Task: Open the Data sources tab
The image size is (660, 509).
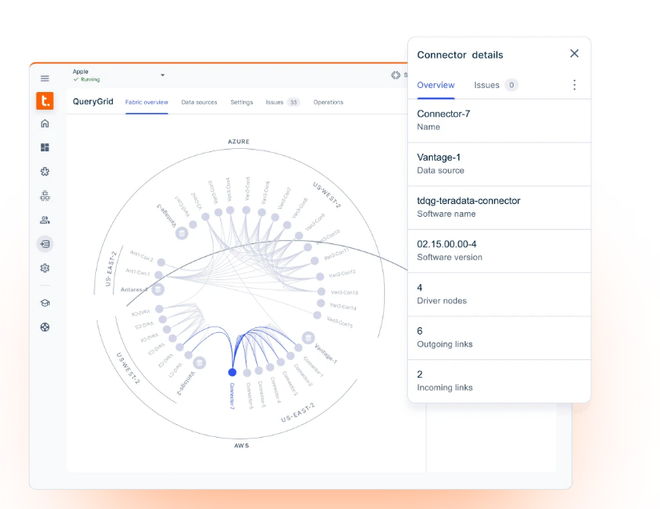Action: (199, 102)
